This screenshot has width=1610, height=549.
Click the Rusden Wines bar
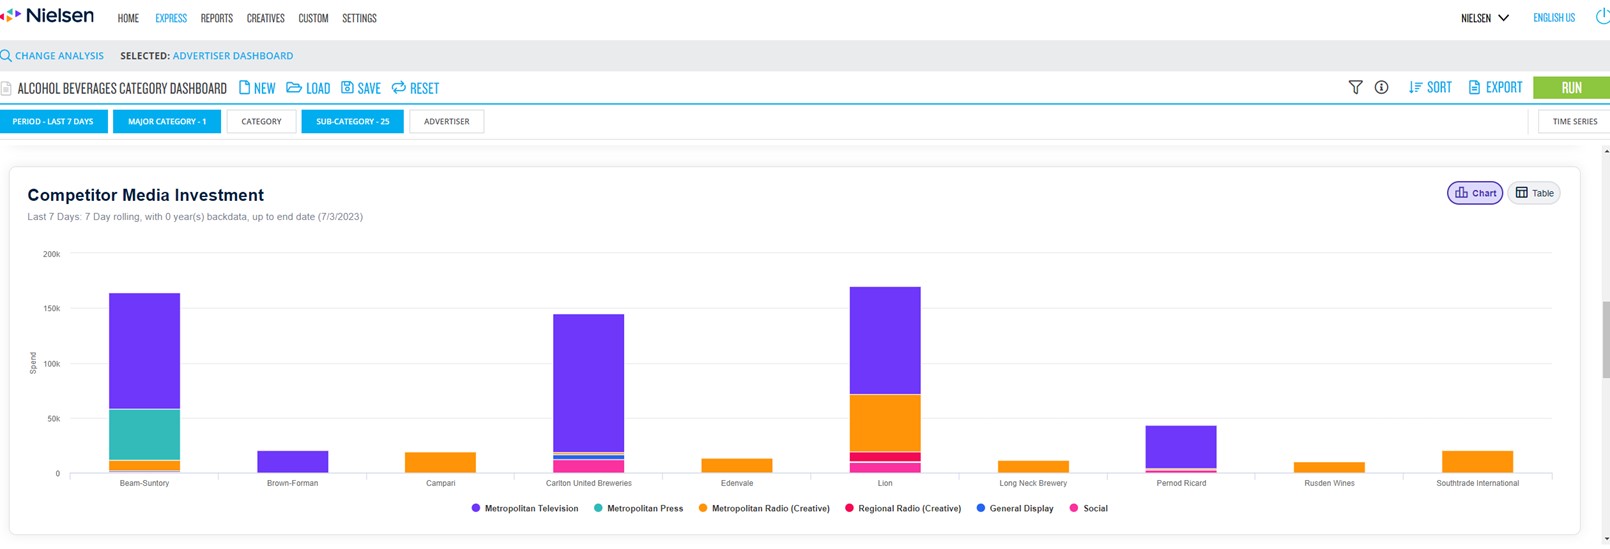tap(1329, 467)
